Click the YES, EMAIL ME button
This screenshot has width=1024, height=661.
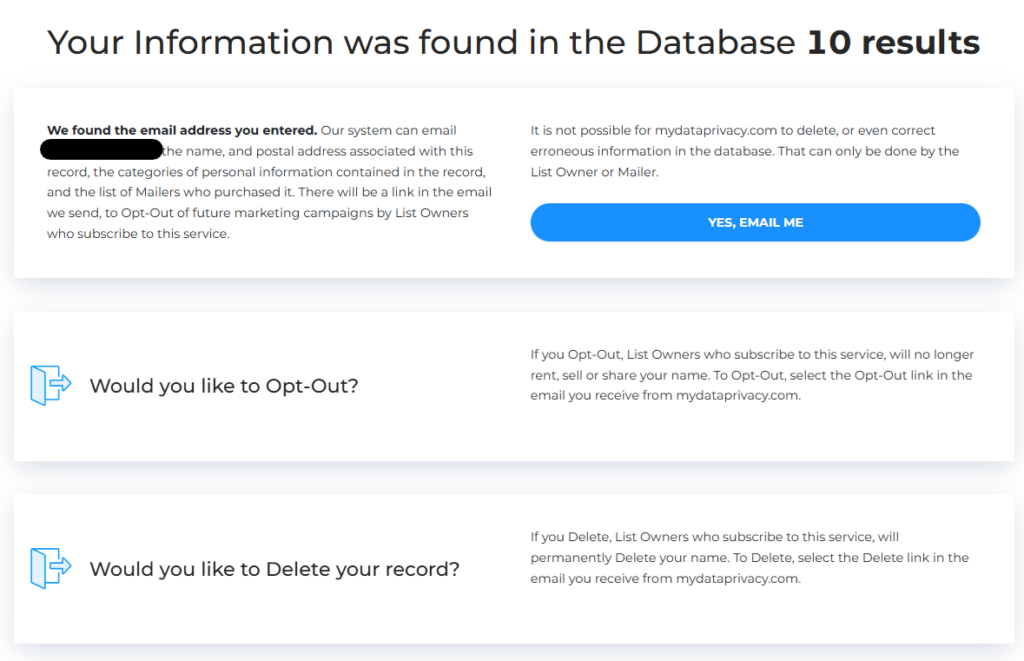point(755,222)
